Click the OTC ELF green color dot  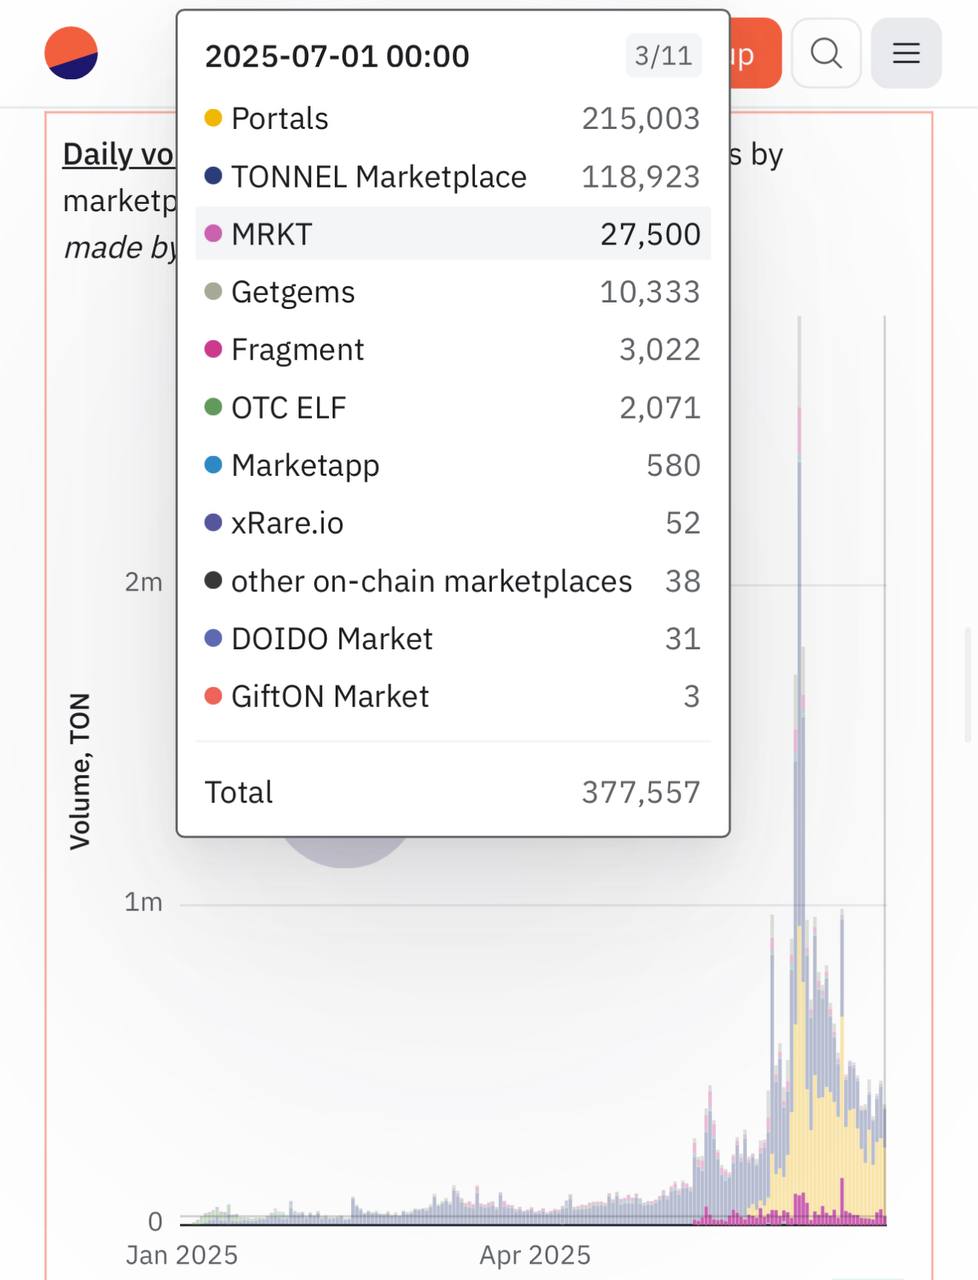213,407
